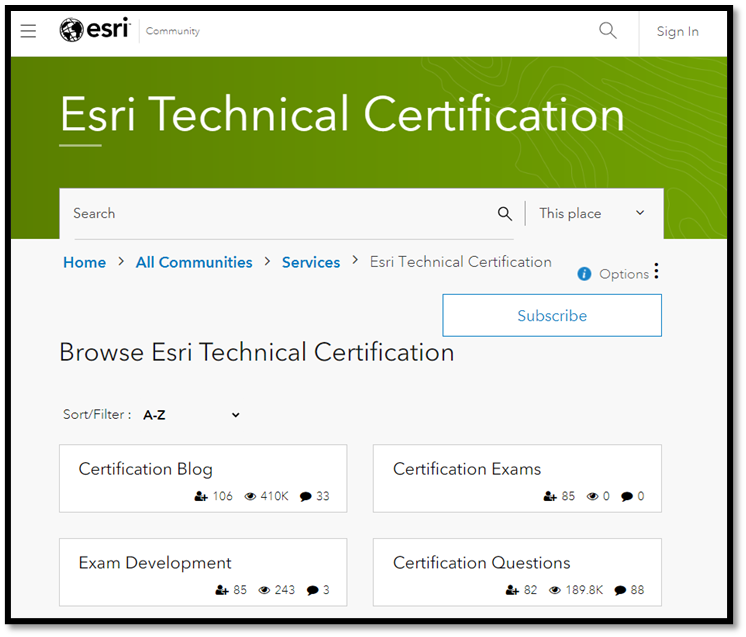Click the views eye icon on Exam Development
Image resolution: width=746 pixels, height=637 pixels.
(x=265, y=590)
